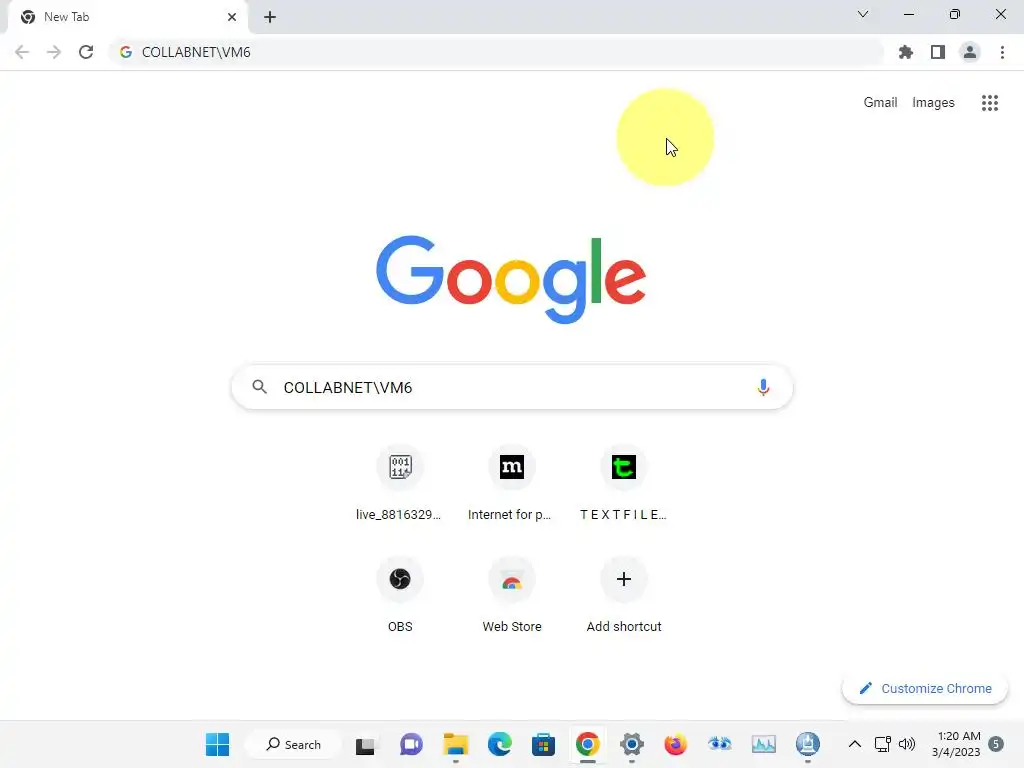This screenshot has height=768, width=1024.
Task: Open the last round app icon in the taskbar
Action: (x=808, y=744)
